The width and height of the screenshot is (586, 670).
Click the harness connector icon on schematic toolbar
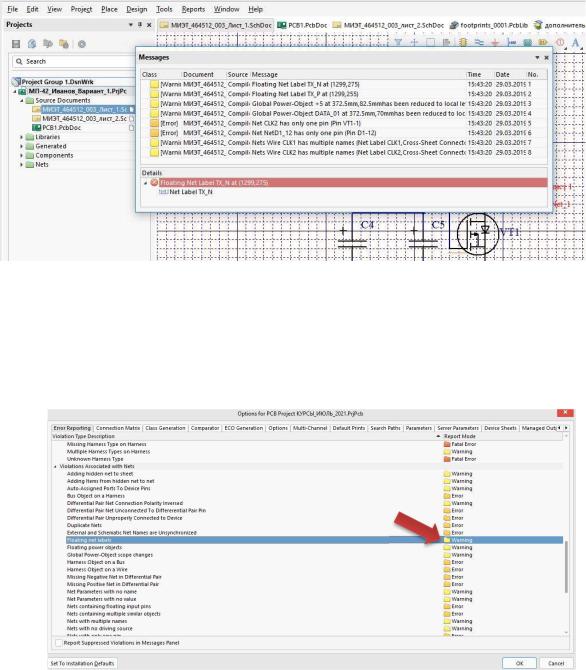[511, 42]
